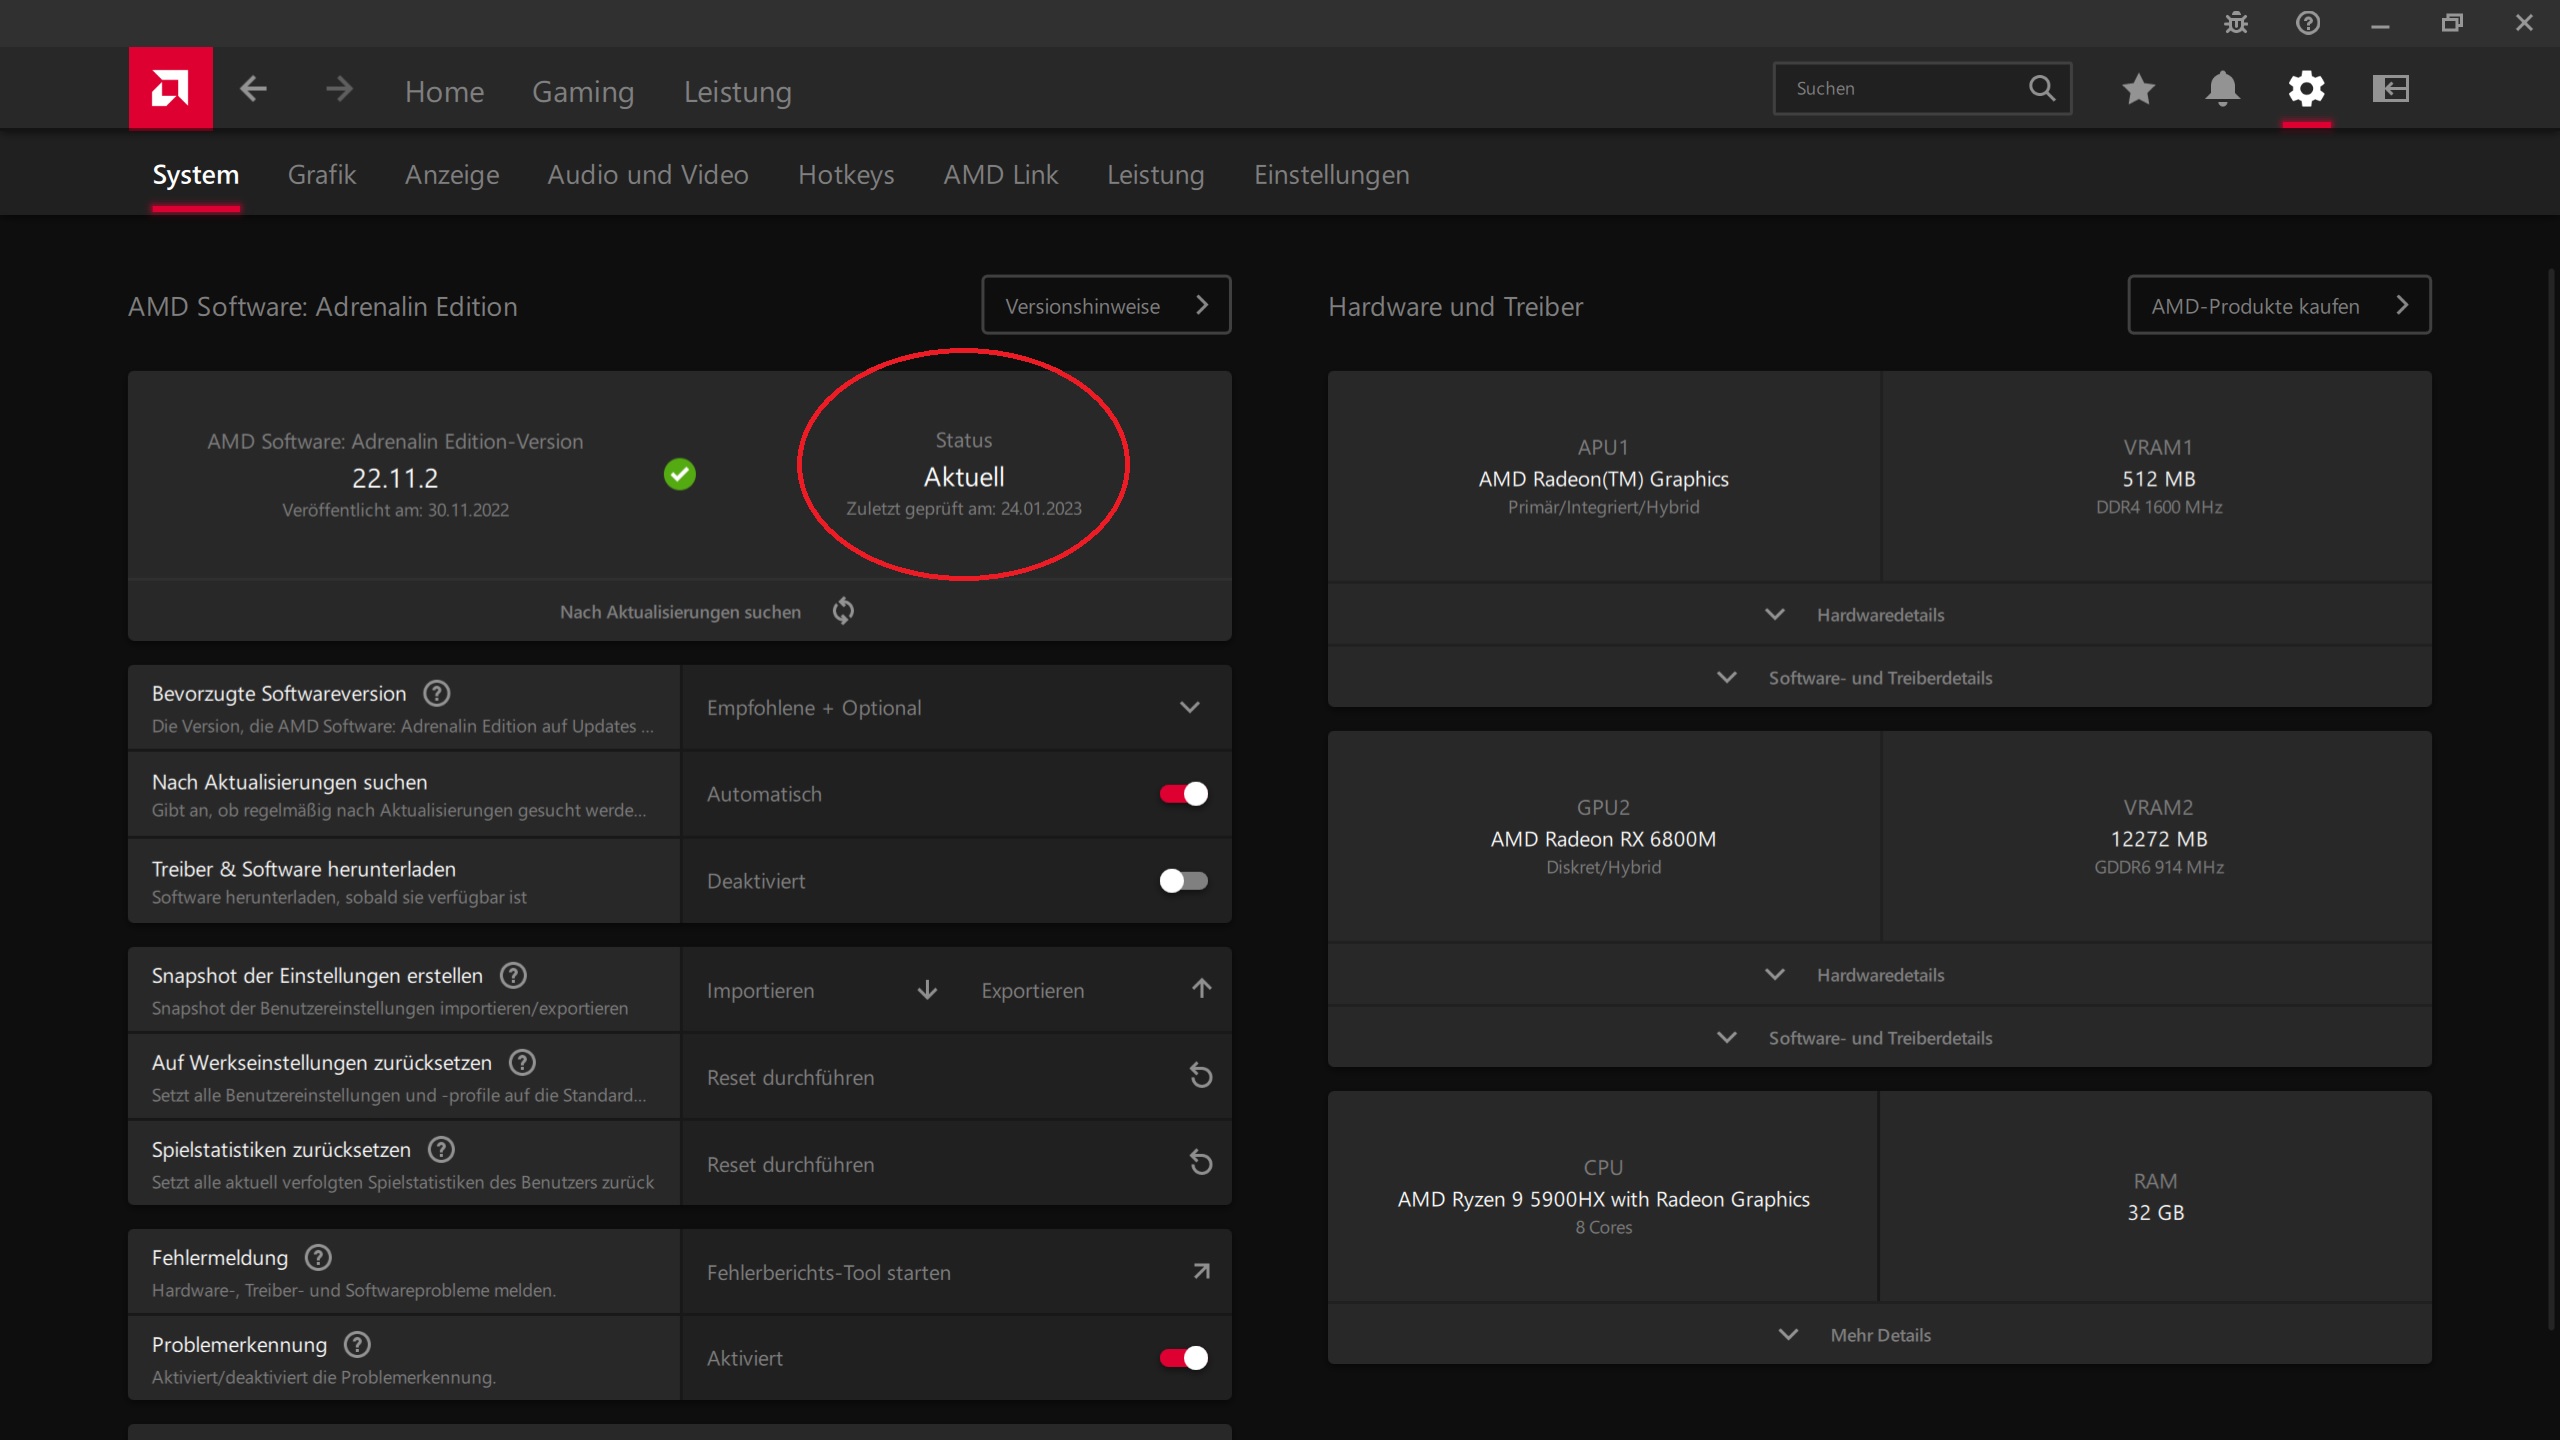Click the bug report icon
2560x1440 pixels.
[x=2236, y=23]
